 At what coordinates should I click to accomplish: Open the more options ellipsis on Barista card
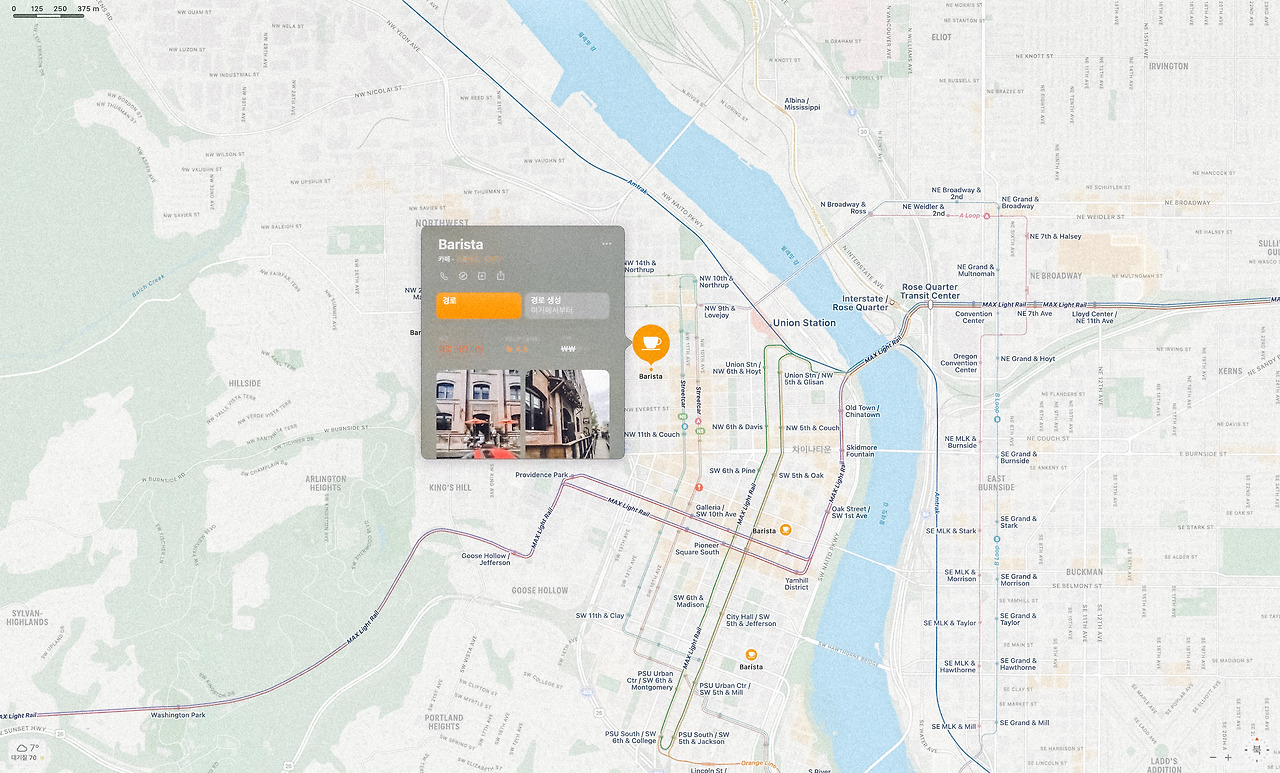(x=606, y=244)
